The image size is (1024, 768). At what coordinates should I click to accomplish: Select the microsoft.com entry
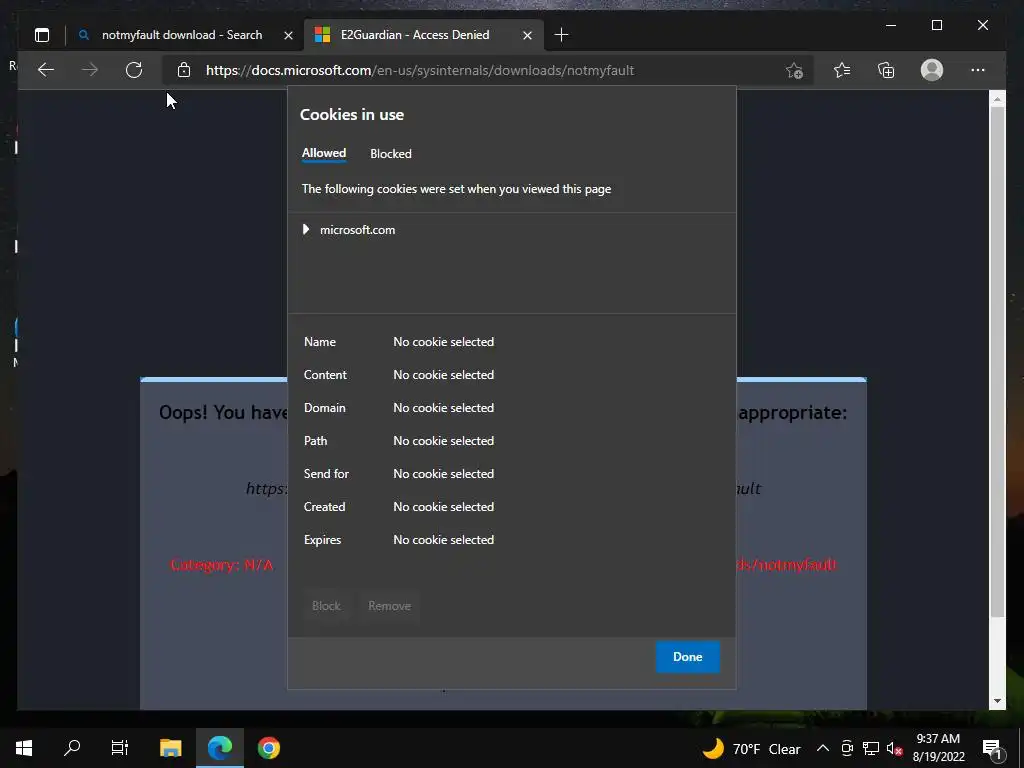click(x=357, y=230)
